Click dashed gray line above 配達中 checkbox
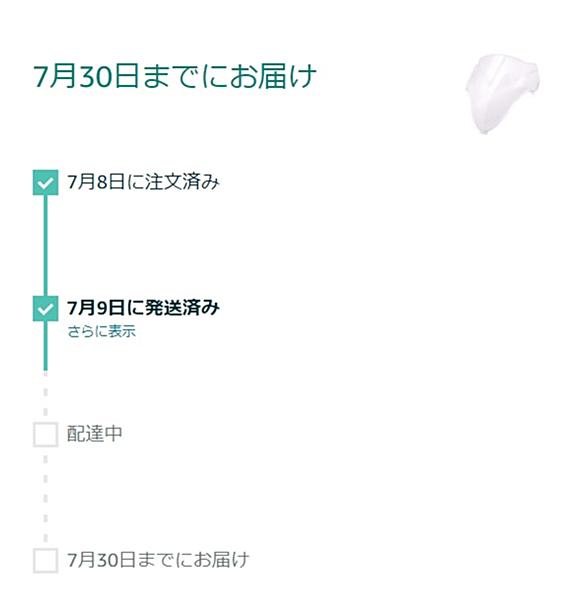 click(x=46, y=397)
